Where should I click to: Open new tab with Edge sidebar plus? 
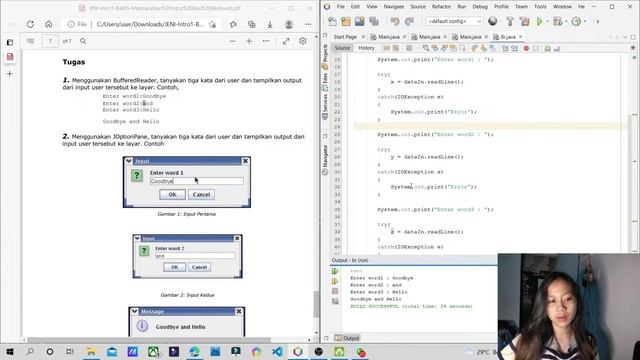pyautogui.click(x=10, y=74)
